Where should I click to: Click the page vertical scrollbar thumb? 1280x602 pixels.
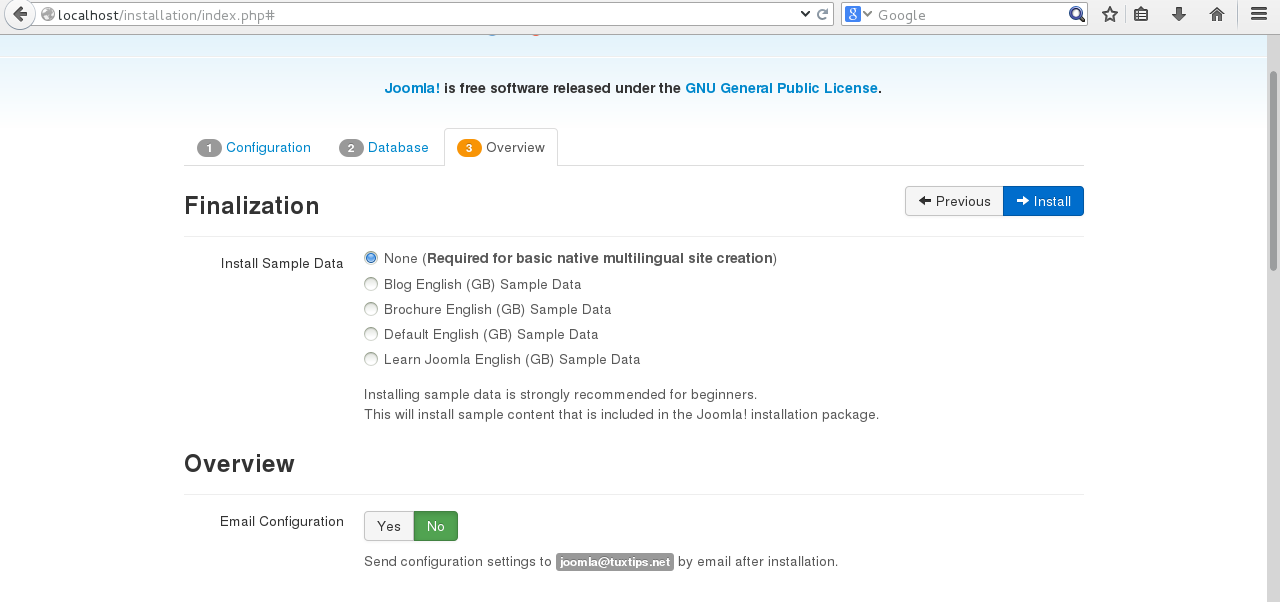pos(1273,170)
